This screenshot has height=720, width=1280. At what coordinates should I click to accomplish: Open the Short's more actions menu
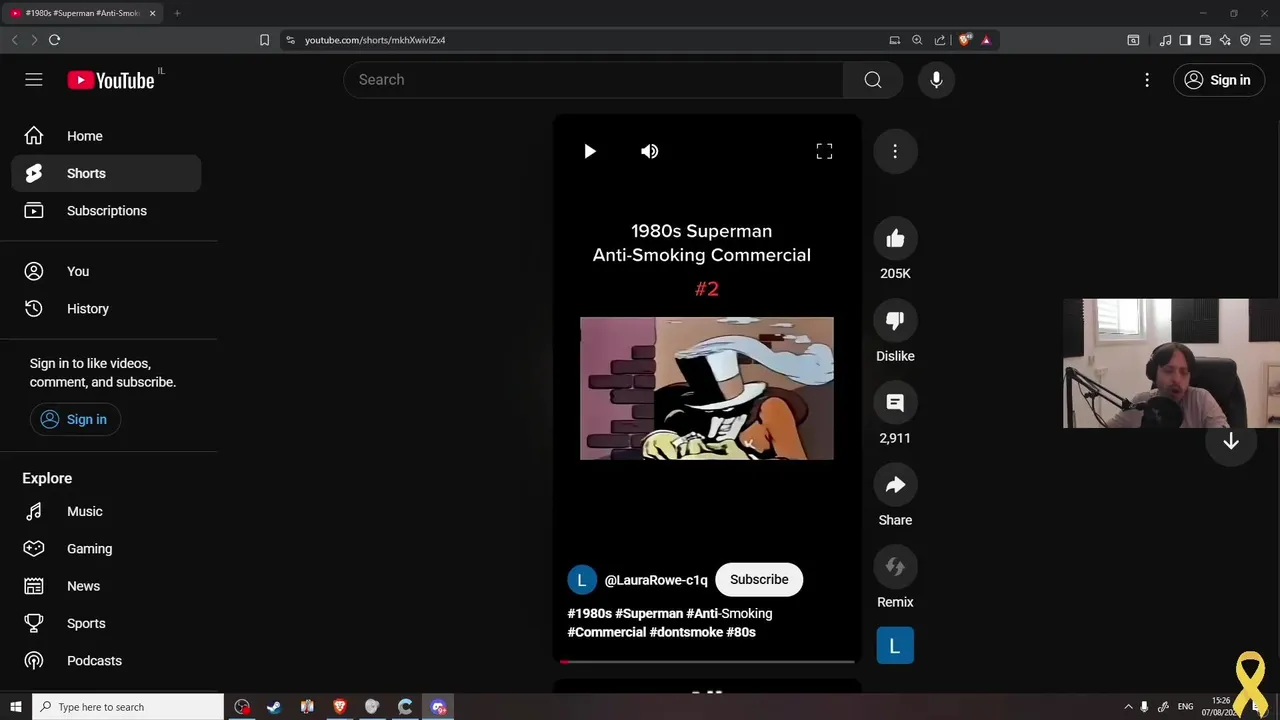pos(895,151)
